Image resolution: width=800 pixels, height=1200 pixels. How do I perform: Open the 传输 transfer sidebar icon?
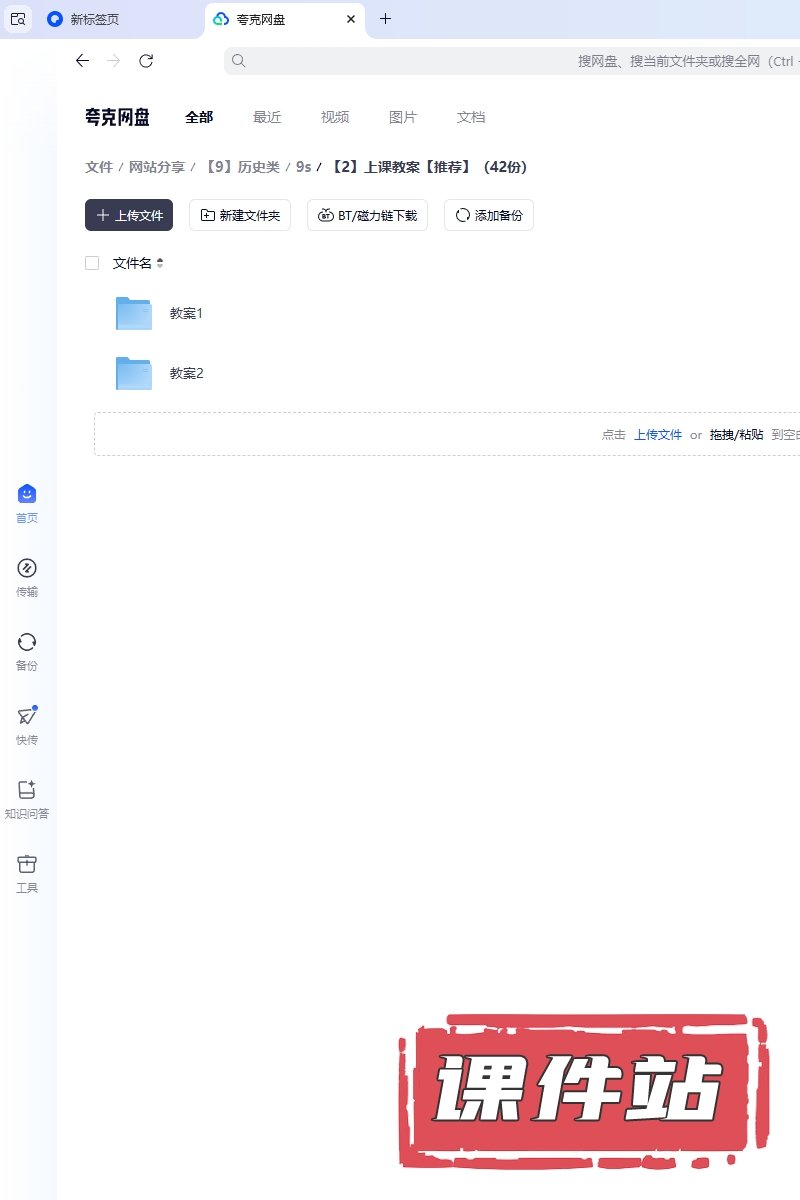[x=27, y=569]
